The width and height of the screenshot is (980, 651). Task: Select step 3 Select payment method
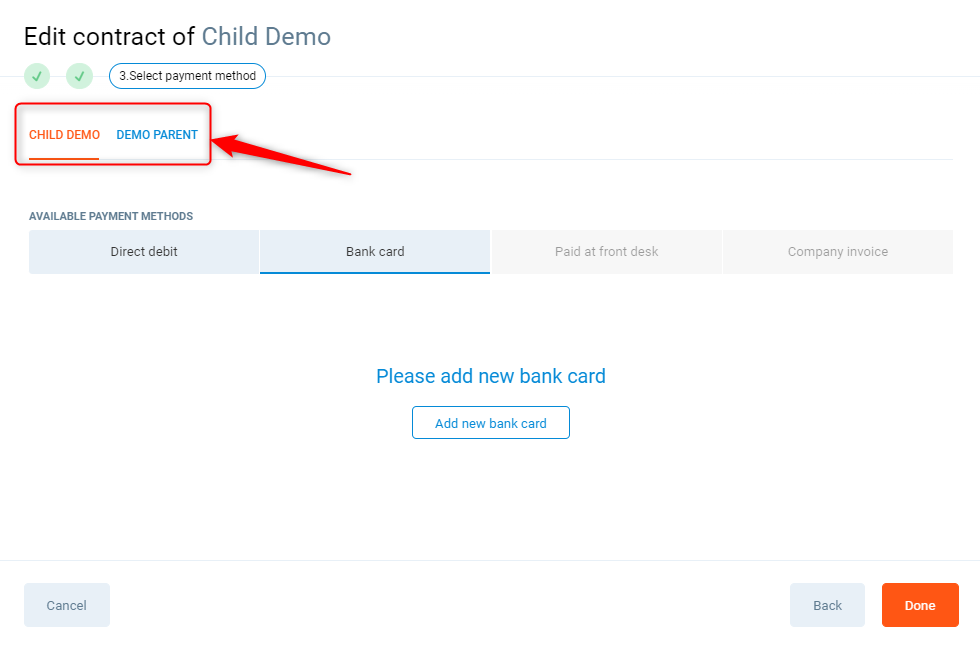click(x=187, y=76)
